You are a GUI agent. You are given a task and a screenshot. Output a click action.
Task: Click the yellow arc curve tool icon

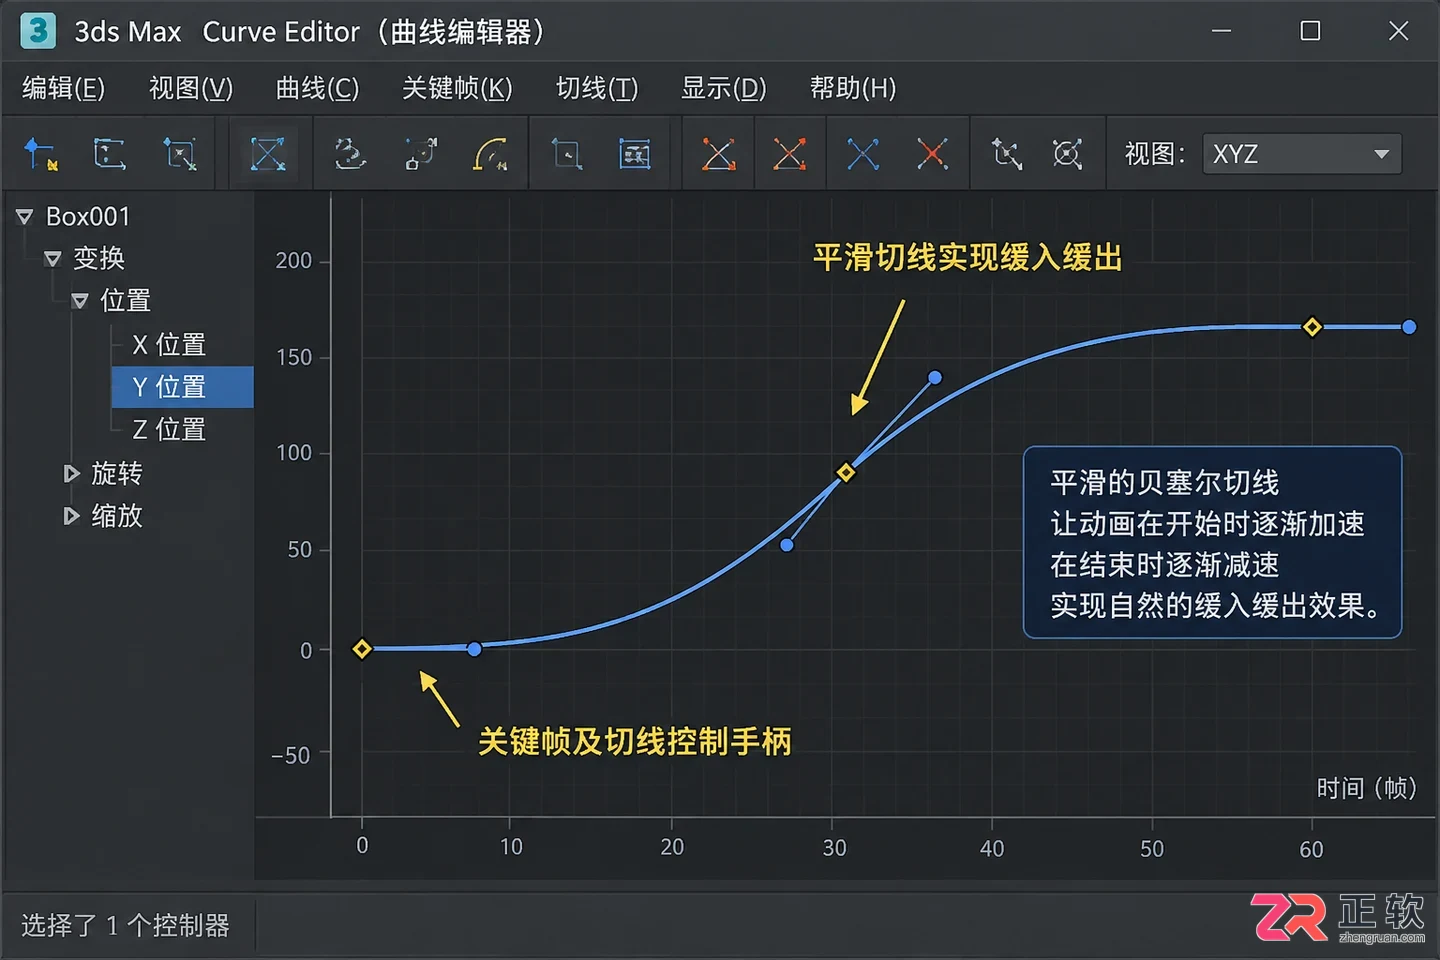coord(490,154)
